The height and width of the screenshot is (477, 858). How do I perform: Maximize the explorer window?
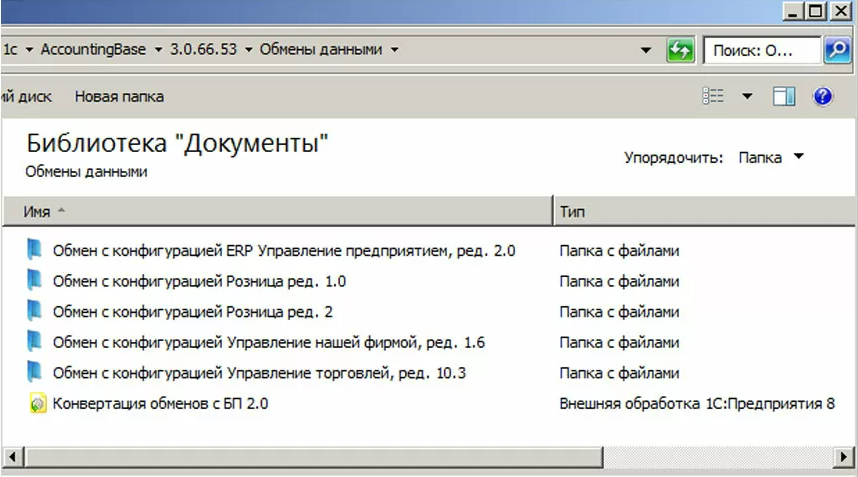815,11
